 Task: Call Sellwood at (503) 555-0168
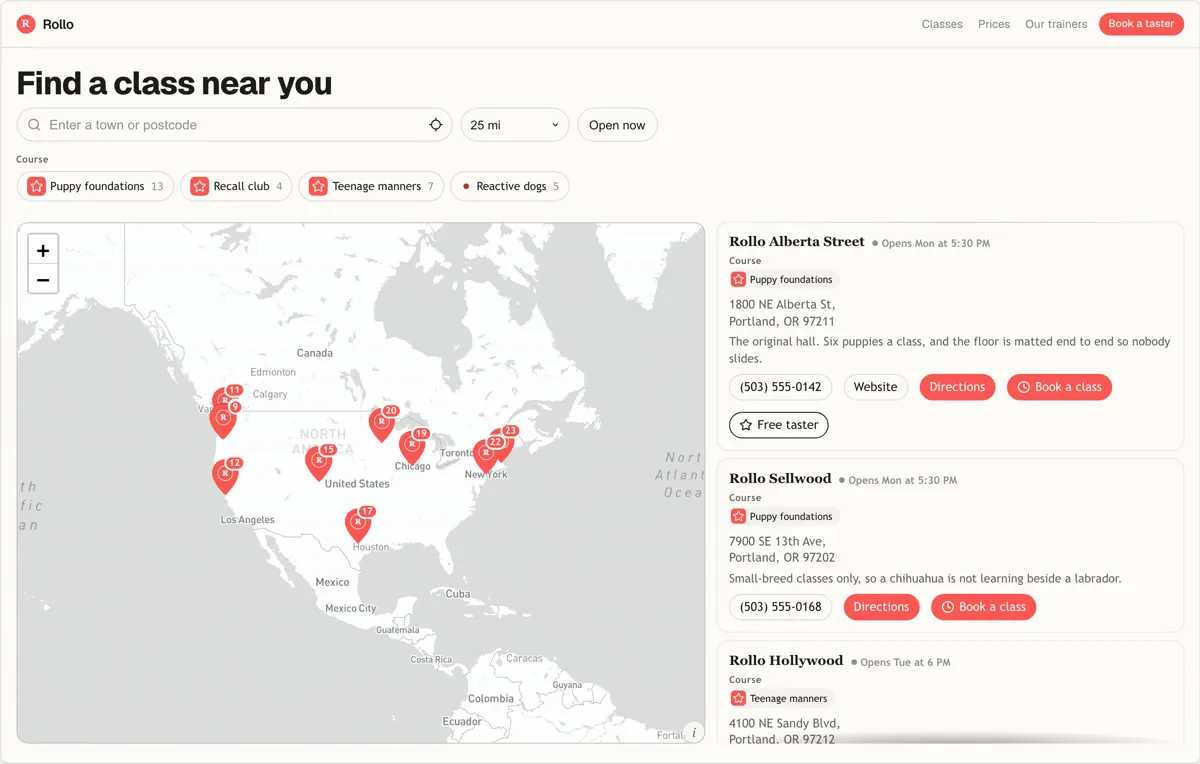coord(780,607)
